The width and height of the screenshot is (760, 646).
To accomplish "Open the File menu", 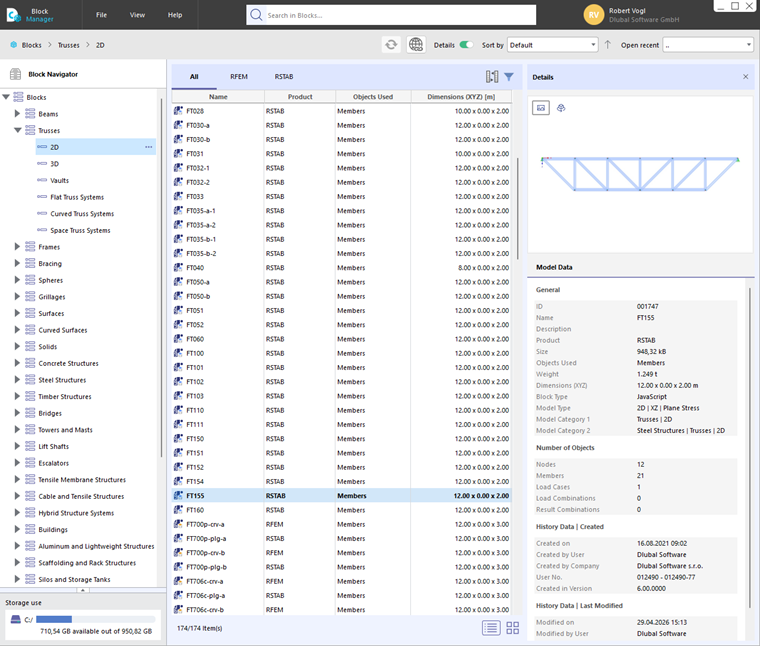I will [101, 15].
